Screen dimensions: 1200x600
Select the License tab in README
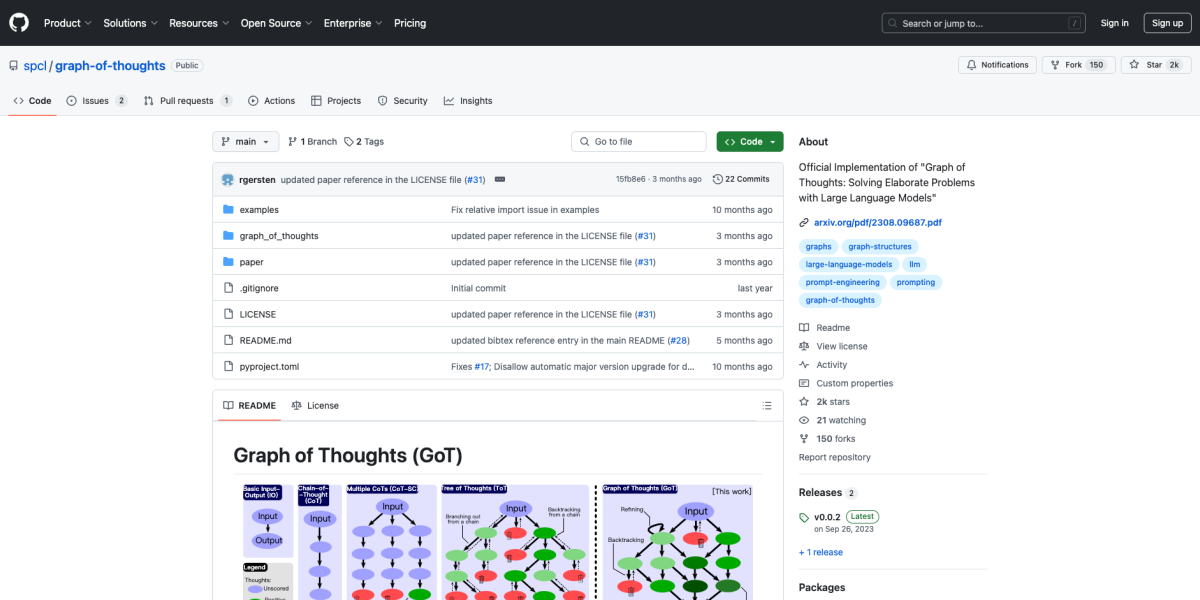pos(315,406)
